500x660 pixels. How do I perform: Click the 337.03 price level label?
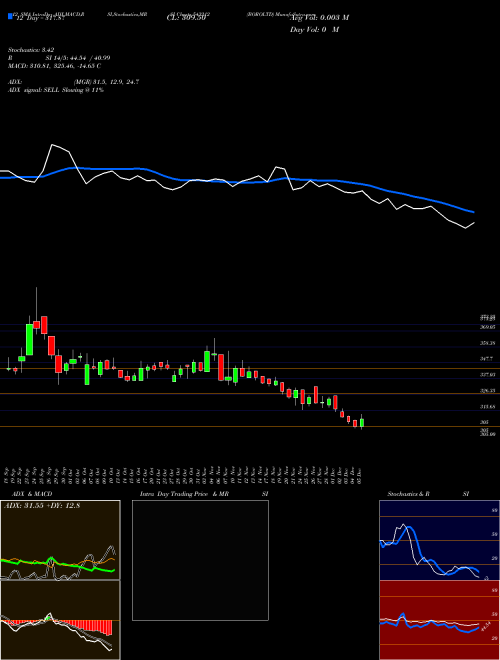click(x=487, y=374)
